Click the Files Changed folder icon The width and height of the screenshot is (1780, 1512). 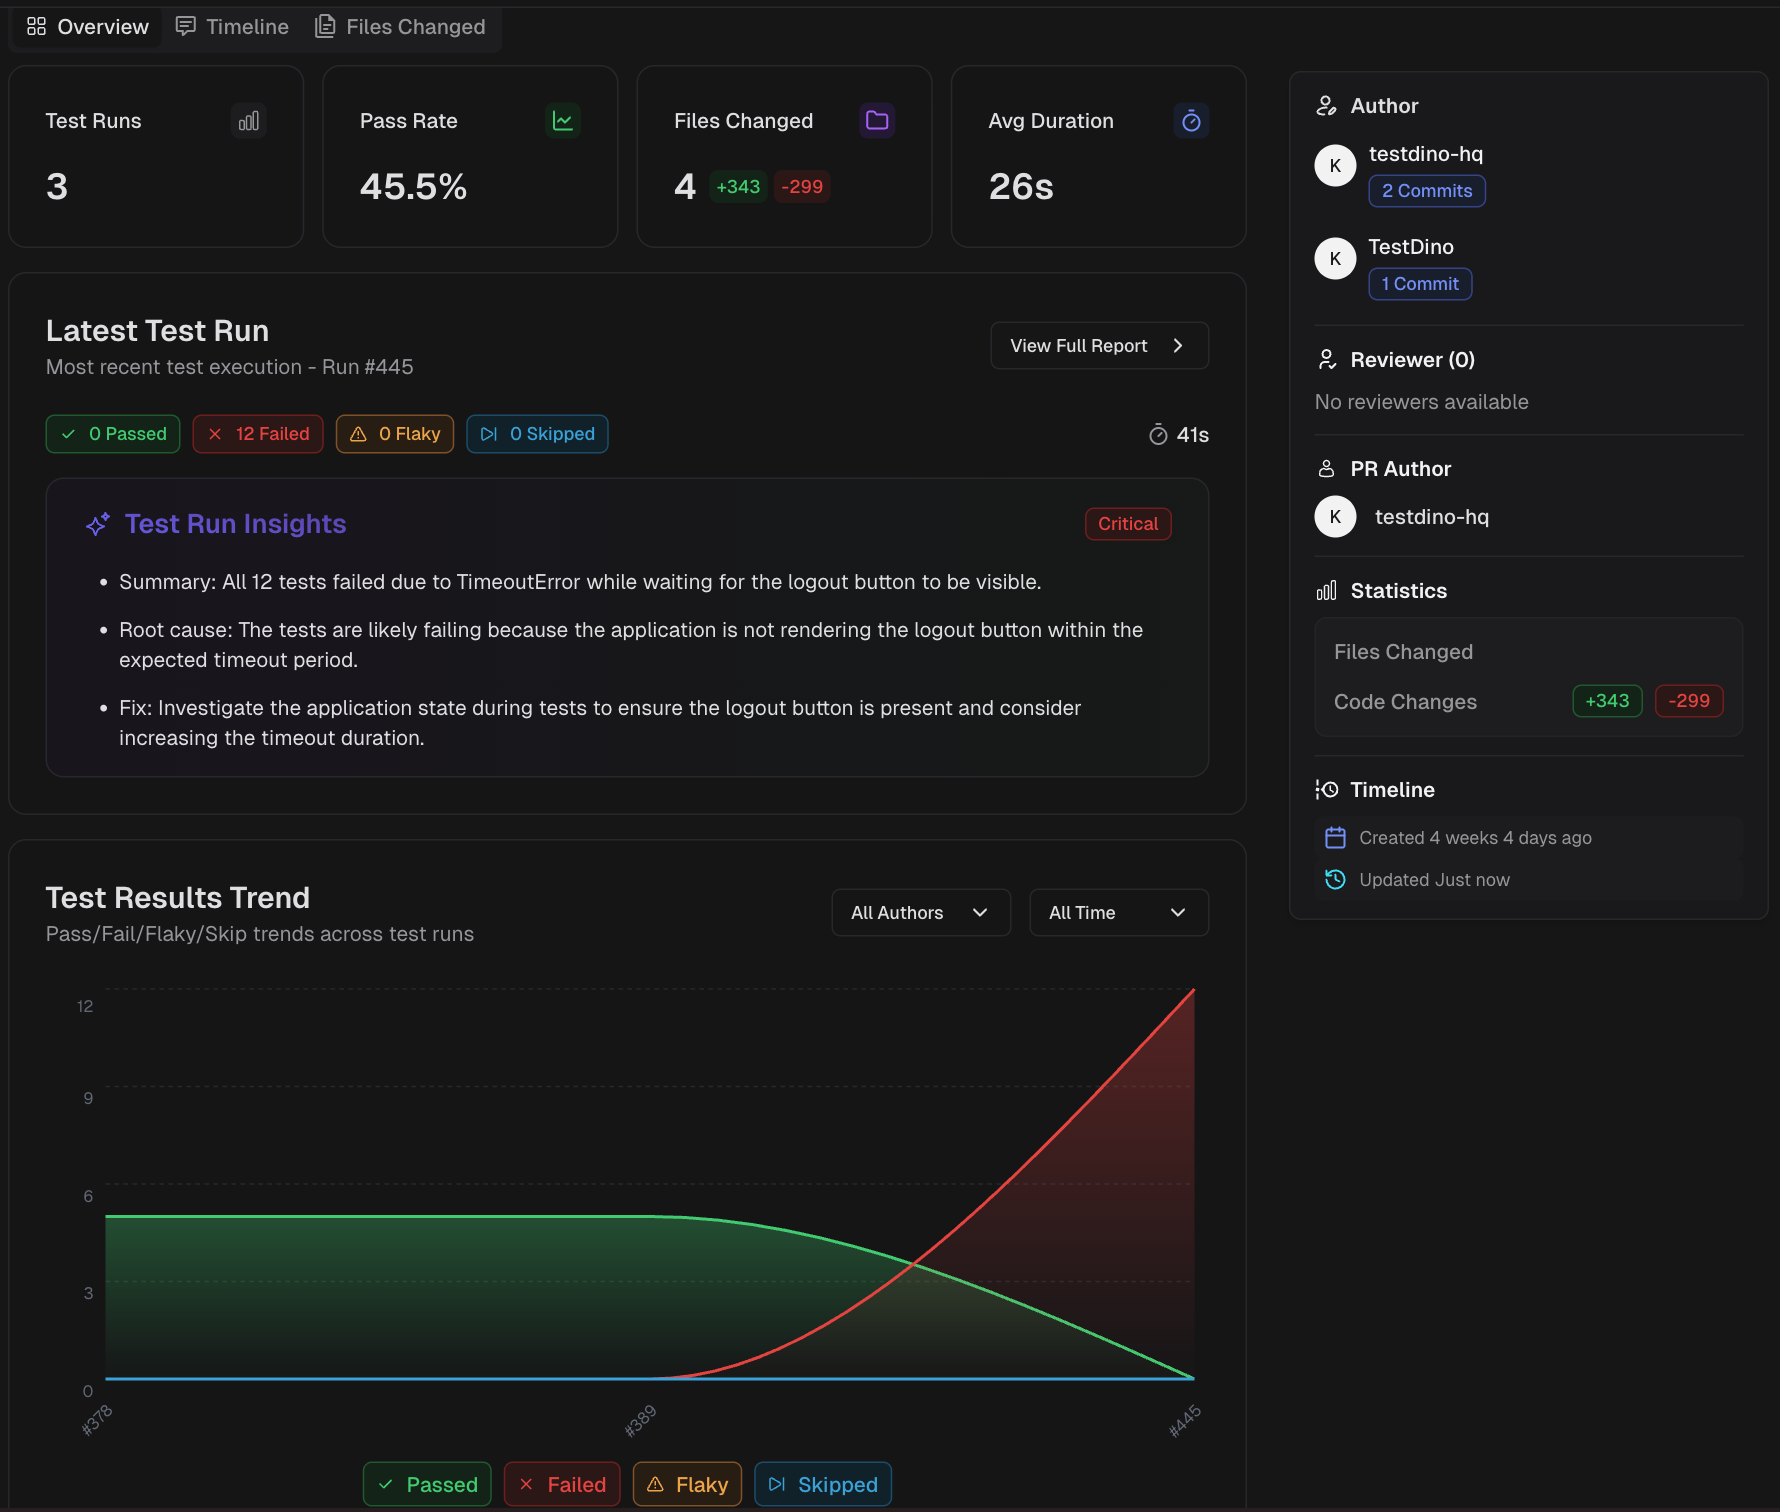877,121
